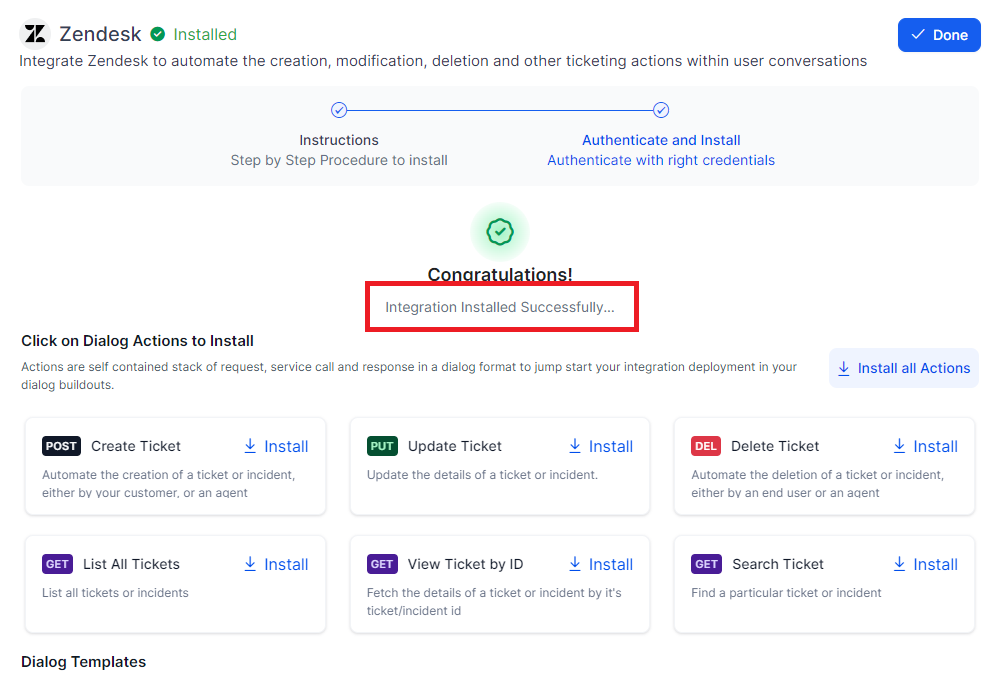Install the Delete Ticket action
Viewport: 994px width, 679px height.
point(925,446)
